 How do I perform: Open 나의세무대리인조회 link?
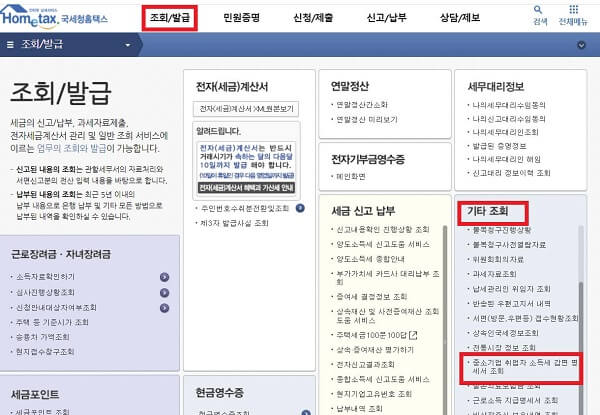[x=505, y=132]
